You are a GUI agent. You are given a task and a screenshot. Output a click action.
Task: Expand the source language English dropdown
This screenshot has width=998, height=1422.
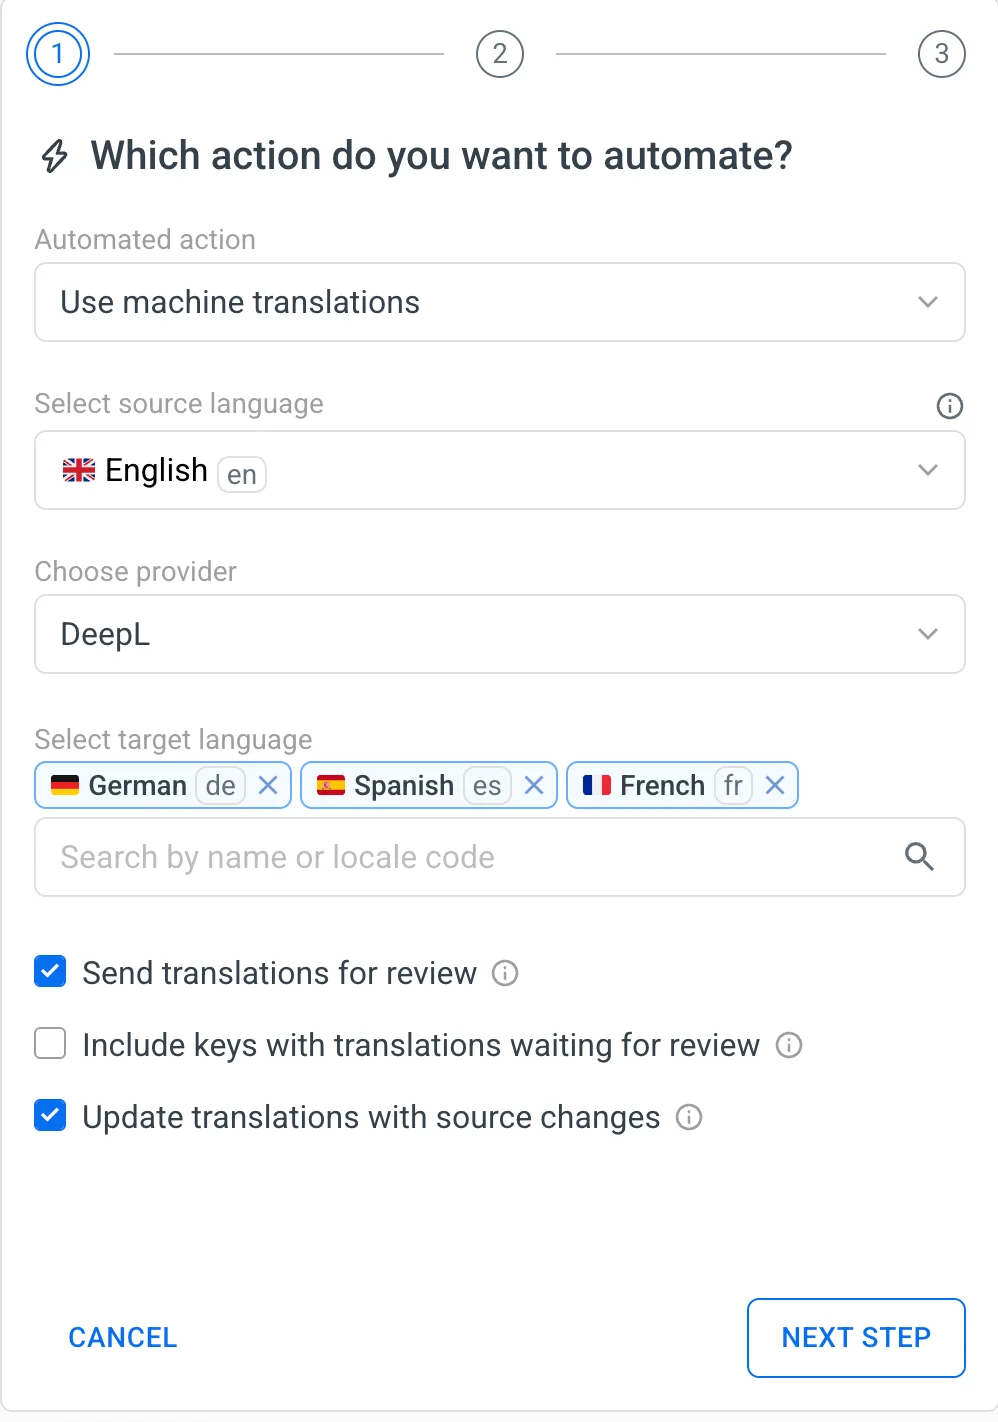(499, 470)
